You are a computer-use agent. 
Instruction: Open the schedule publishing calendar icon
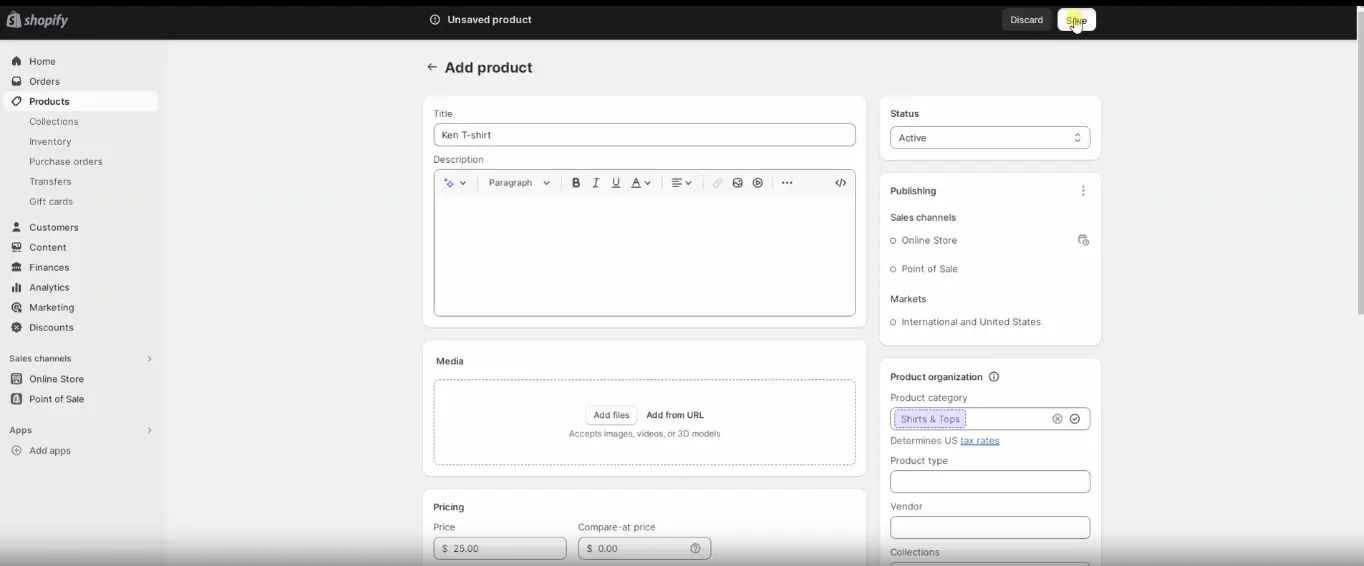[1082, 240]
